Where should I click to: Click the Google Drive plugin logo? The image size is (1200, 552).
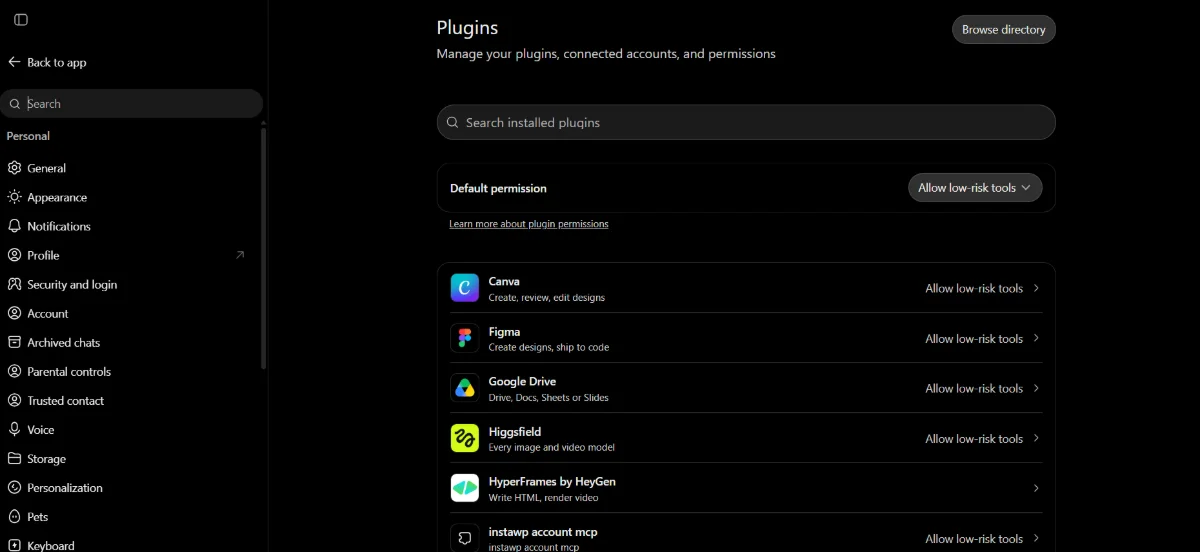464,388
